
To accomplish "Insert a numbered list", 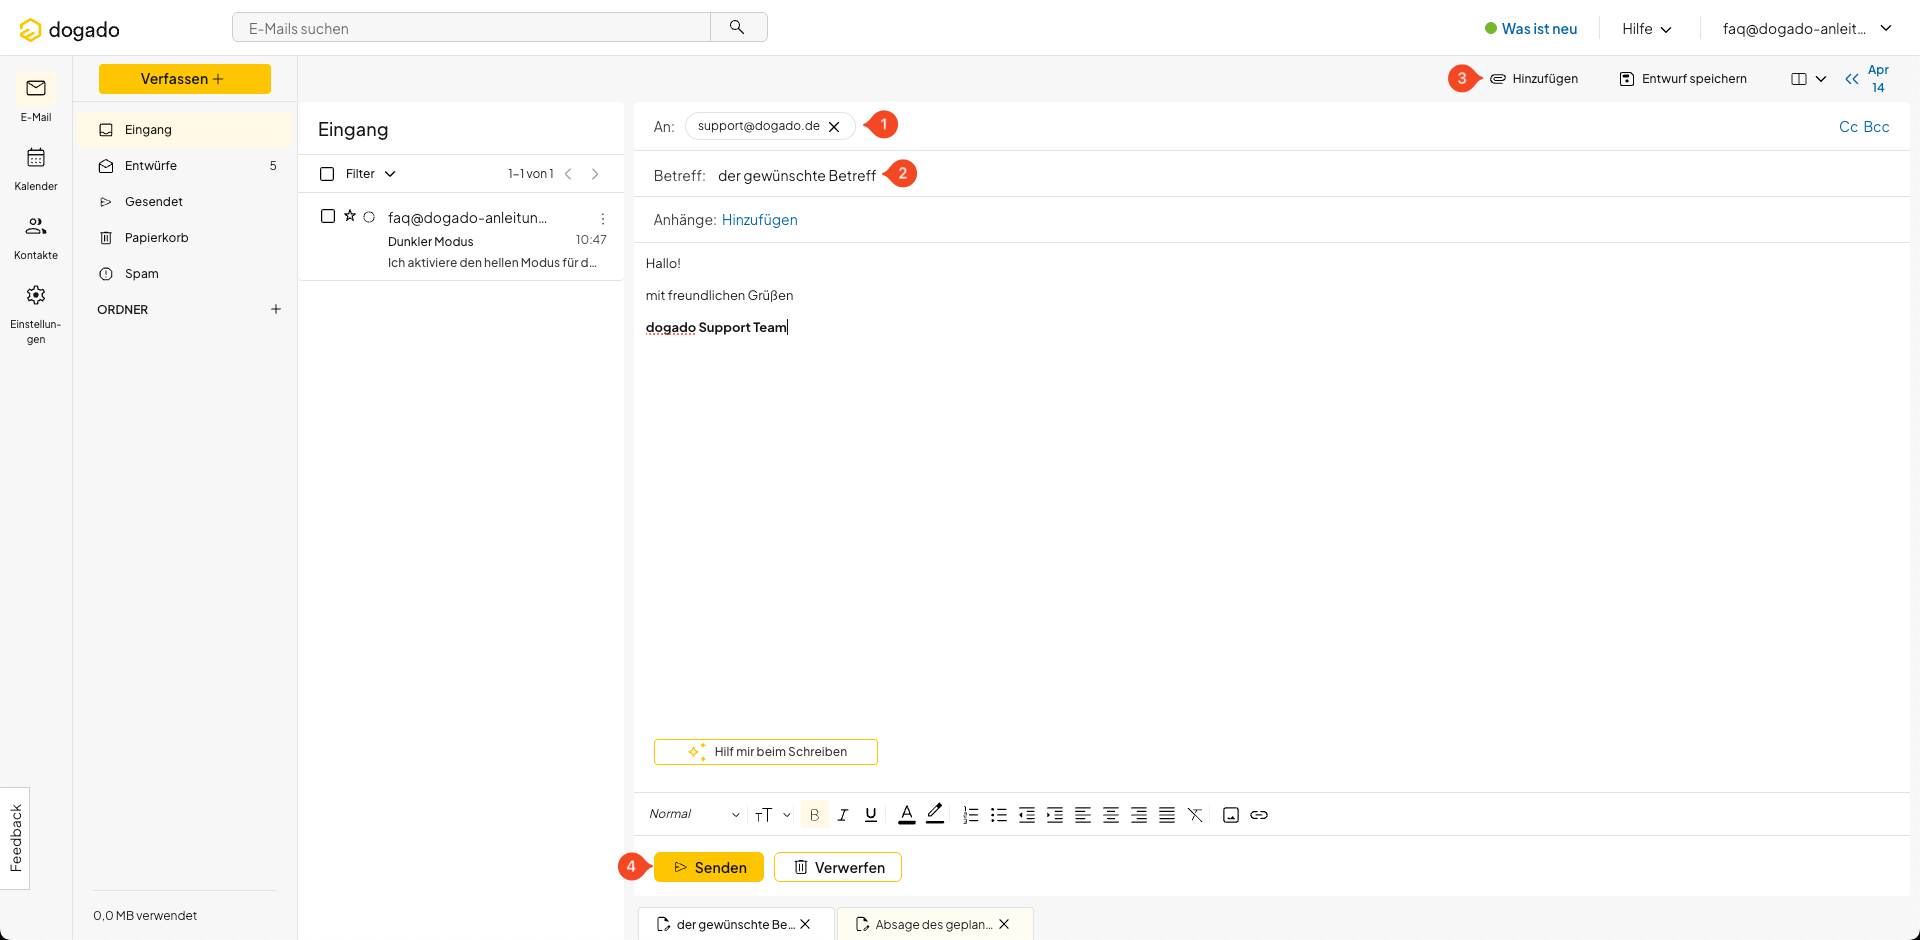I will point(970,815).
